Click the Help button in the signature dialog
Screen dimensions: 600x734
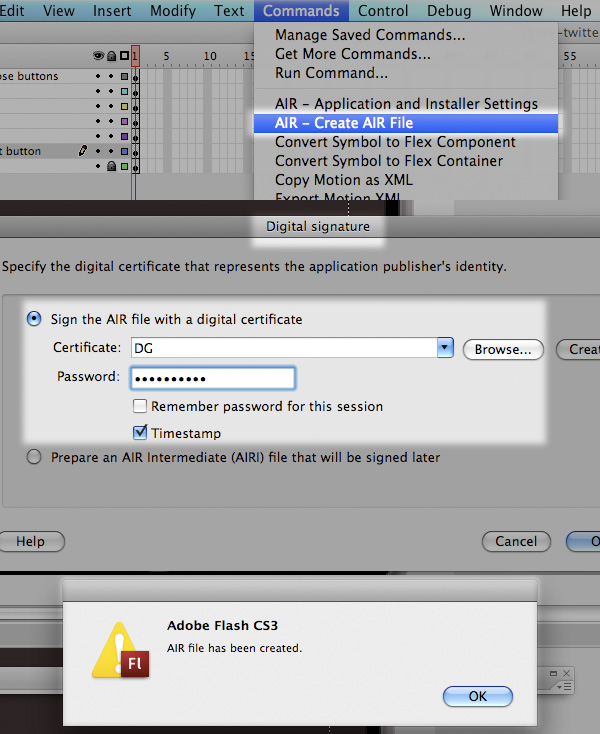coord(31,541)
